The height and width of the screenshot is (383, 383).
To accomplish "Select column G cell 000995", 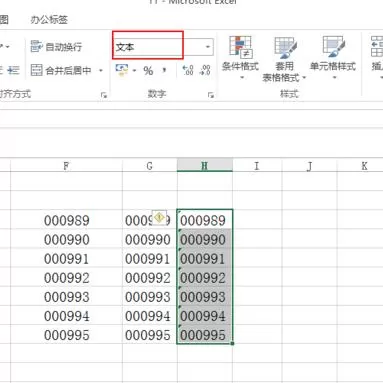I will click(150, 335).
